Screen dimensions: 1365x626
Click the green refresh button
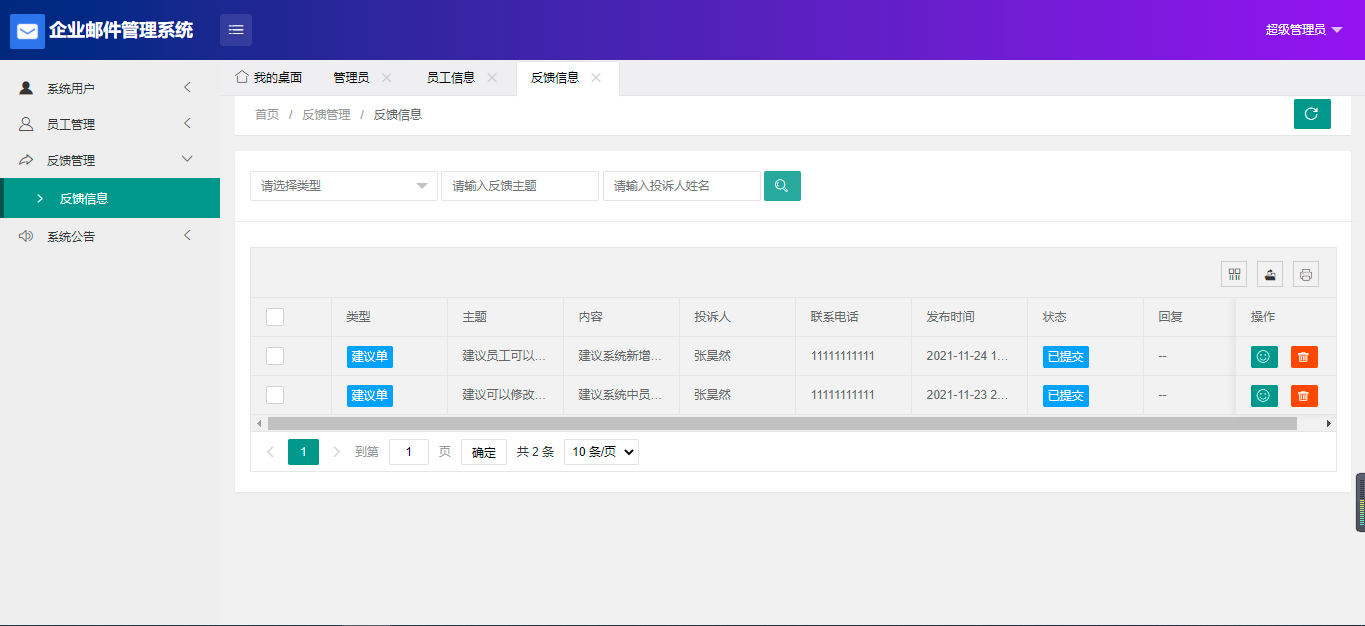coord(1312,114)
